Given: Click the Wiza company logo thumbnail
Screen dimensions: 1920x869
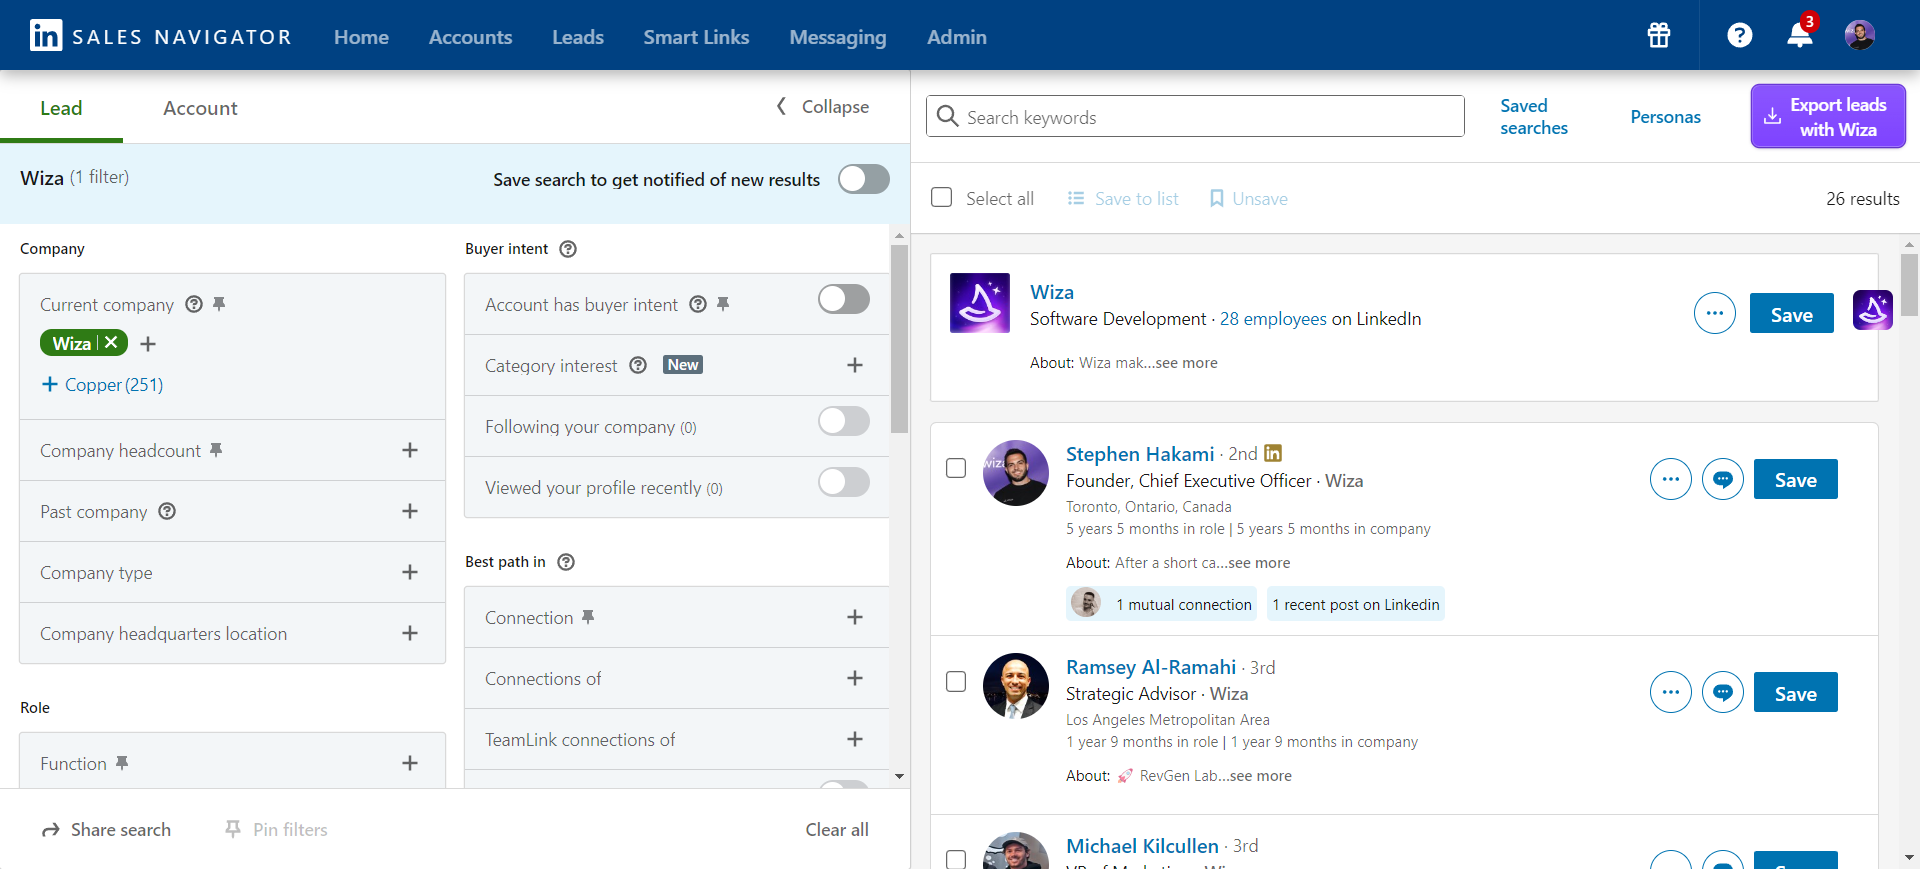Looking at the screenshot, I should 980,303.
